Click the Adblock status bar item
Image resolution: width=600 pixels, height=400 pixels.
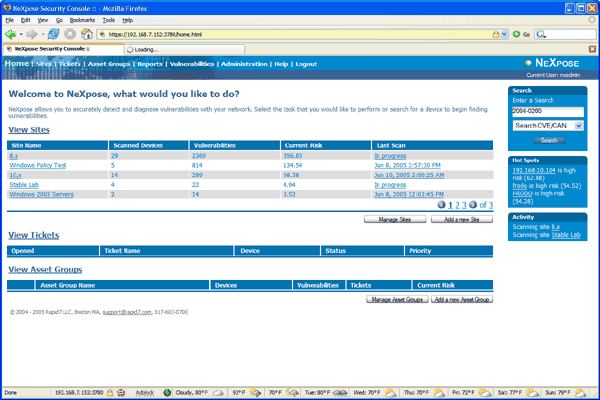click(x=145, y=393)
